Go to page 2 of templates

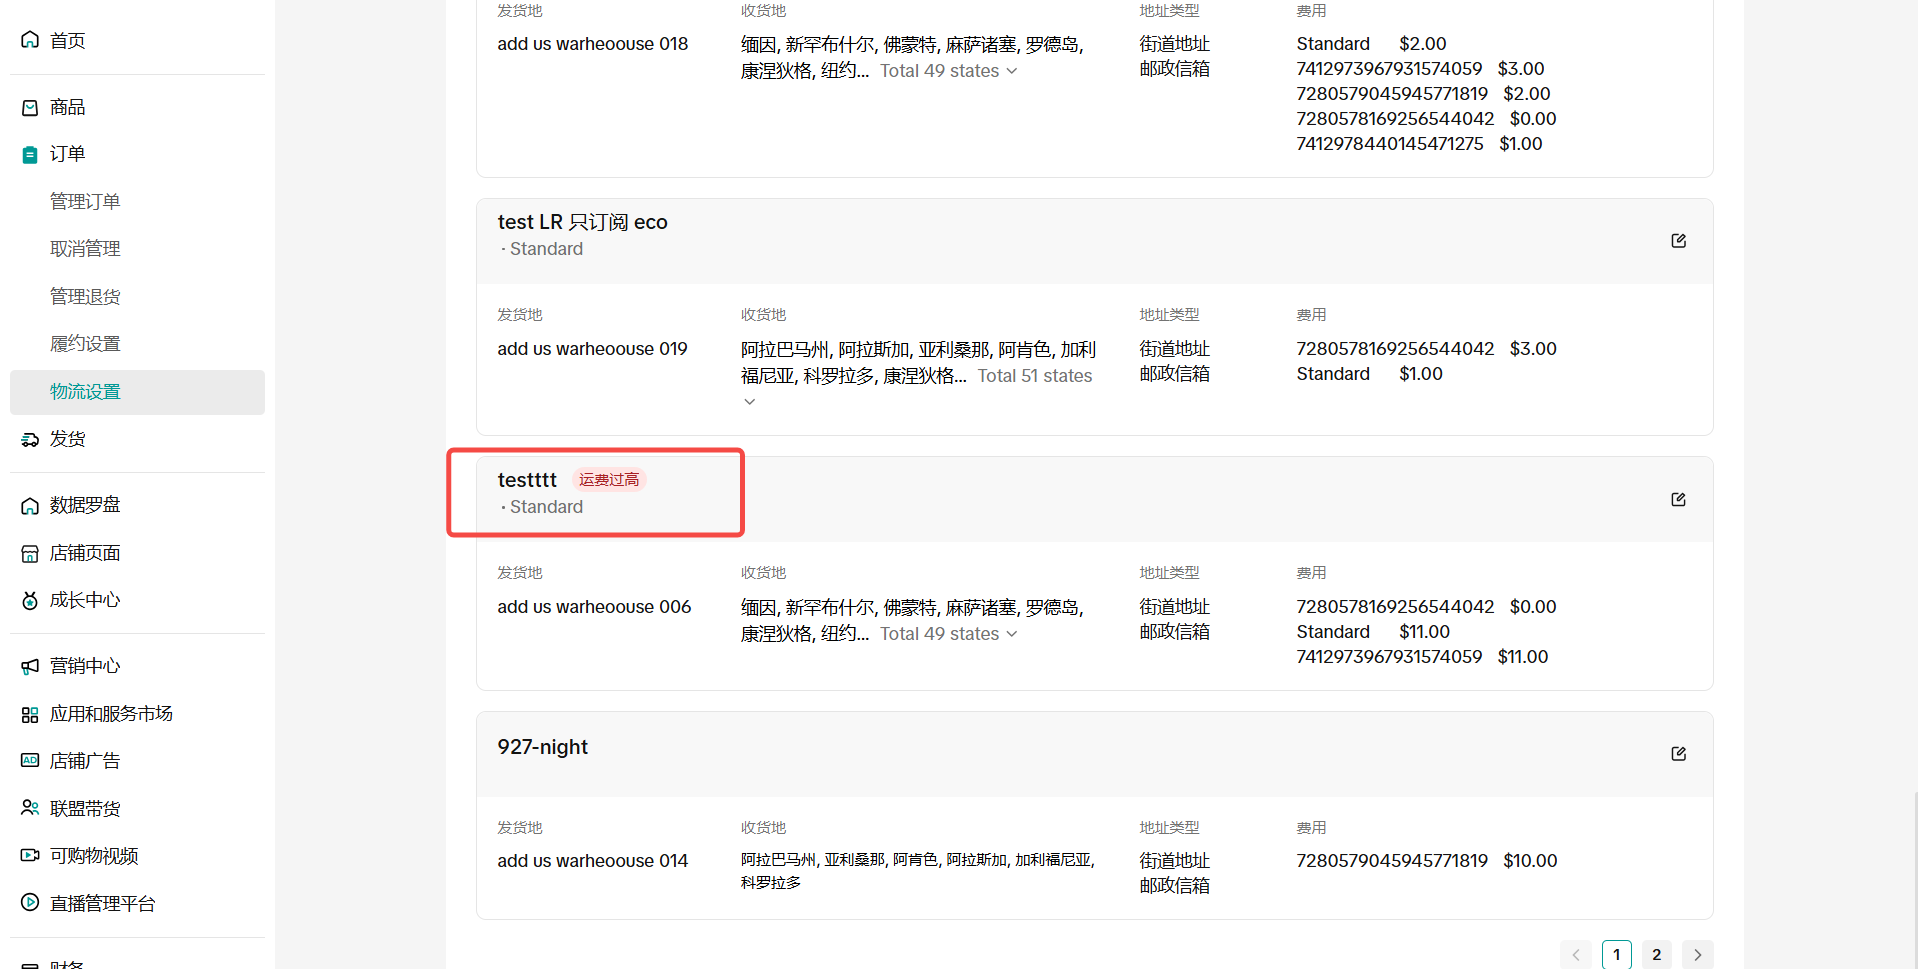1656,954
